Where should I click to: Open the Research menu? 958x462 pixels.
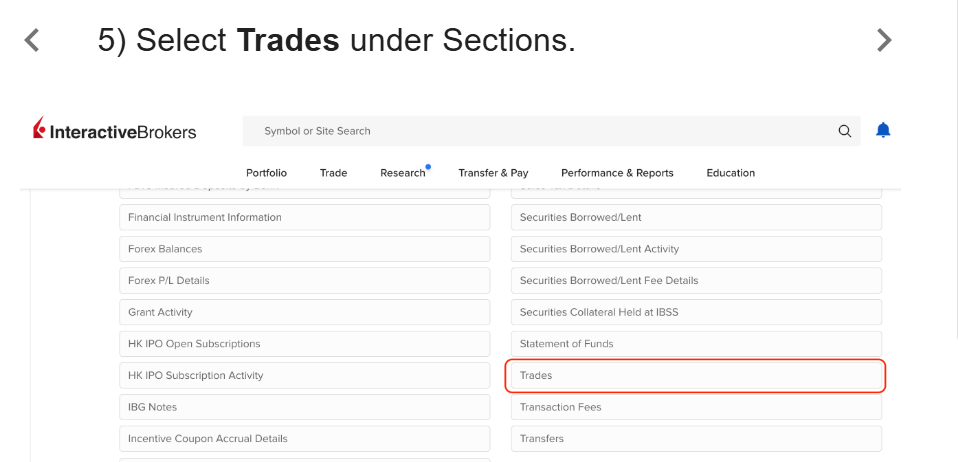pos(403,173)
